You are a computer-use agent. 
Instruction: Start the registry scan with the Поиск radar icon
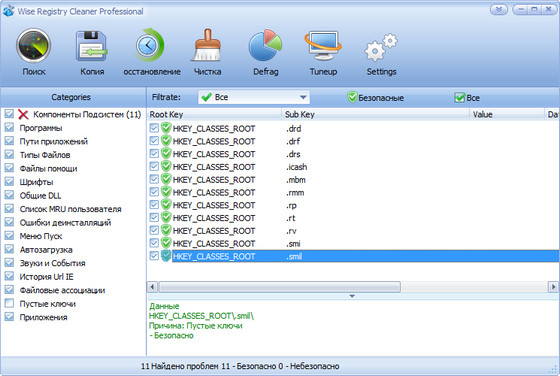click(34, 46)
